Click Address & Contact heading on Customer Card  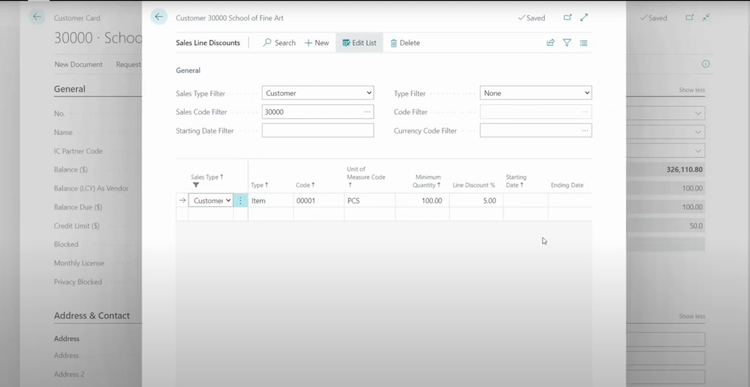tap(92, 315)
